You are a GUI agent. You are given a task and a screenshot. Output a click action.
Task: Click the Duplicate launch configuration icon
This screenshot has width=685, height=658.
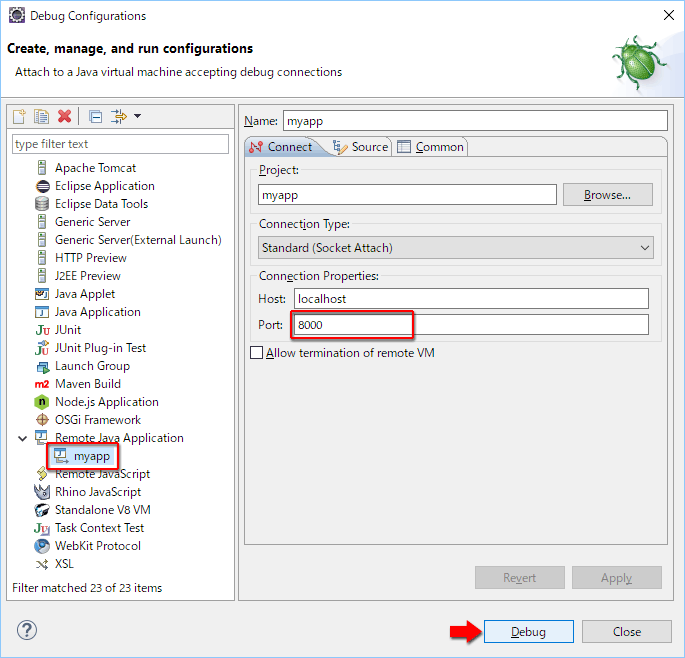(x=42, y=116)
